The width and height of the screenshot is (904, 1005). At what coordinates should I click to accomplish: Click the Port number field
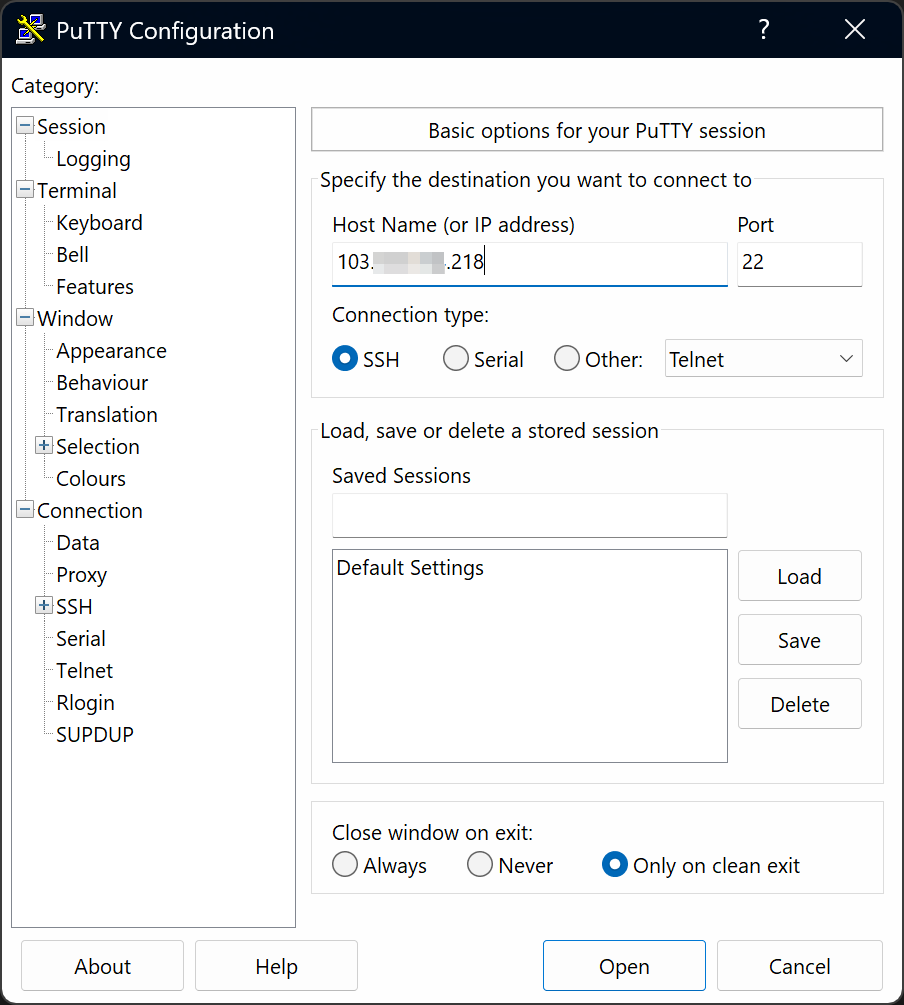[798, 263]
